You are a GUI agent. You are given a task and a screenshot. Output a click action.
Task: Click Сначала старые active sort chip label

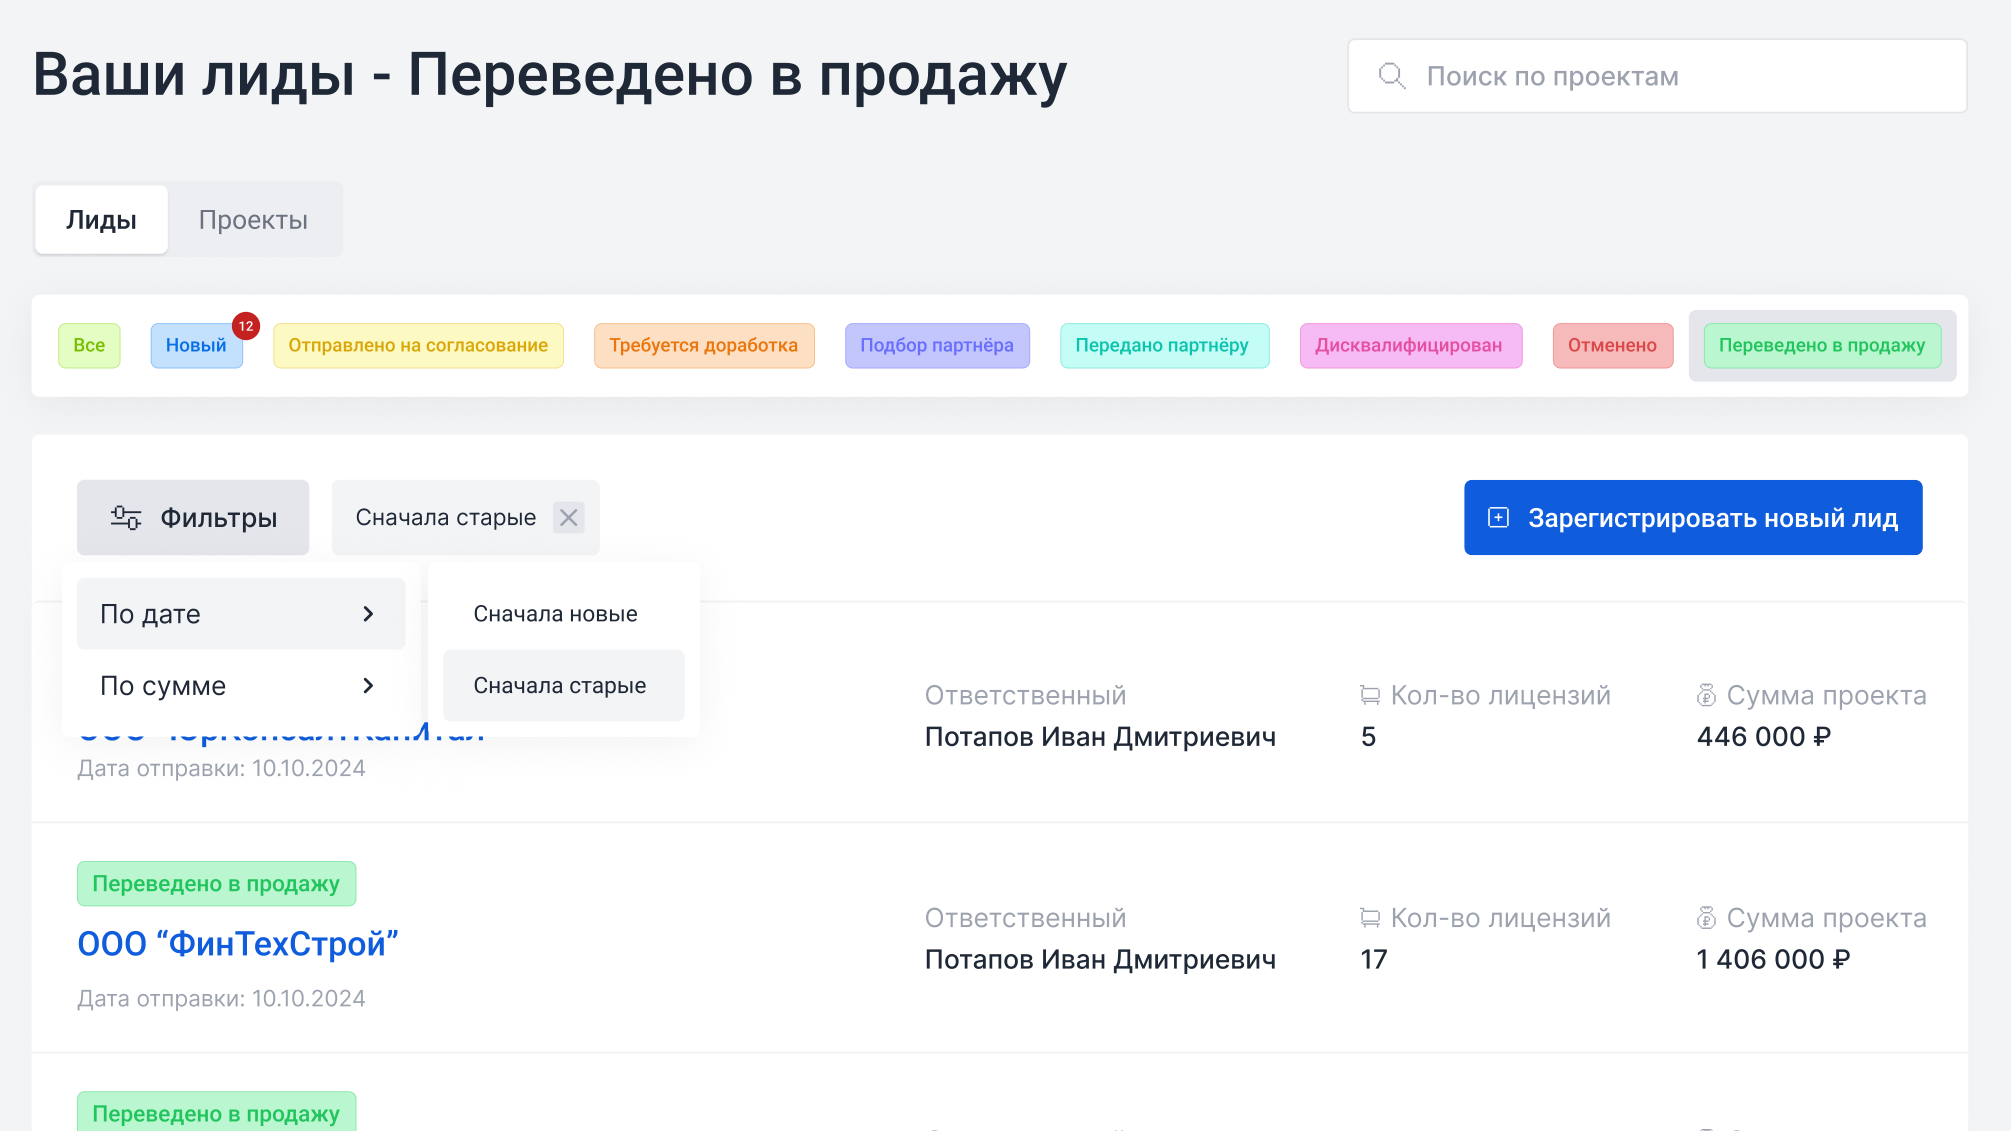(x=446, y=518)
